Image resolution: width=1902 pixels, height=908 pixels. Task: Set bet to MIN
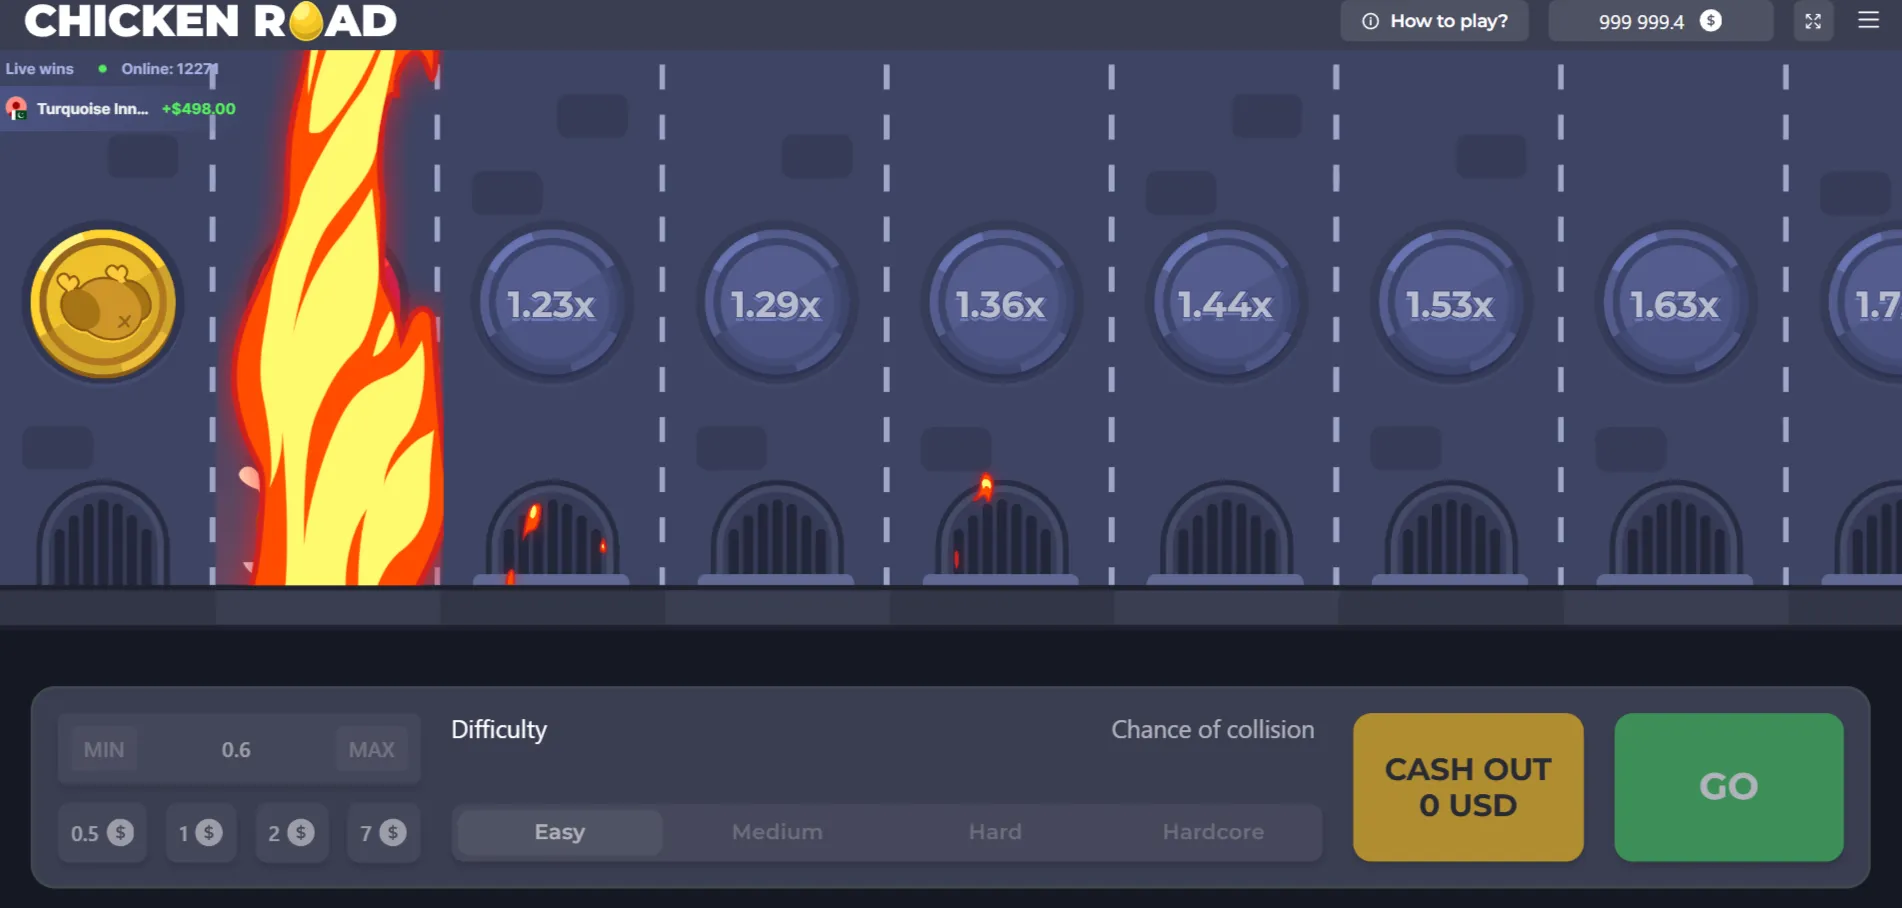[x=104, y=750]
